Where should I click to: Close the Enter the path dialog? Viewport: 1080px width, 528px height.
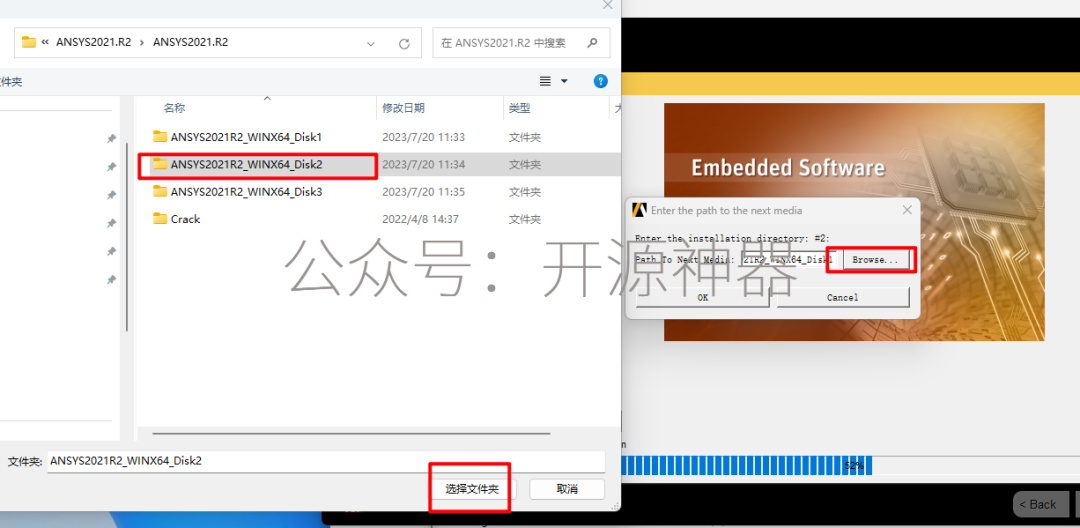pos(907,210)
